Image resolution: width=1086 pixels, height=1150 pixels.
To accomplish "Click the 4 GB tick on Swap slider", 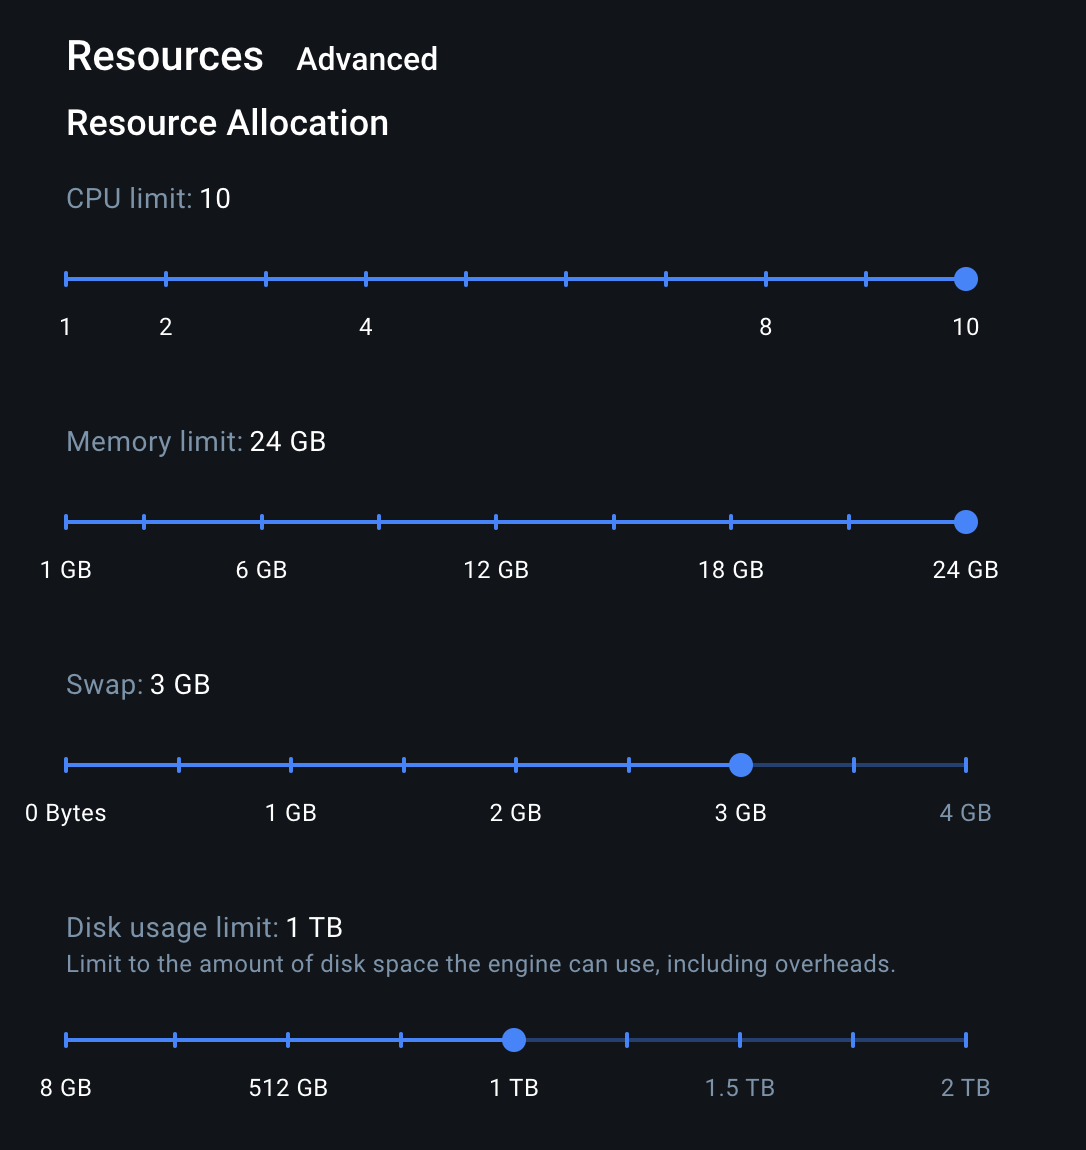I will tap(965, 765).
